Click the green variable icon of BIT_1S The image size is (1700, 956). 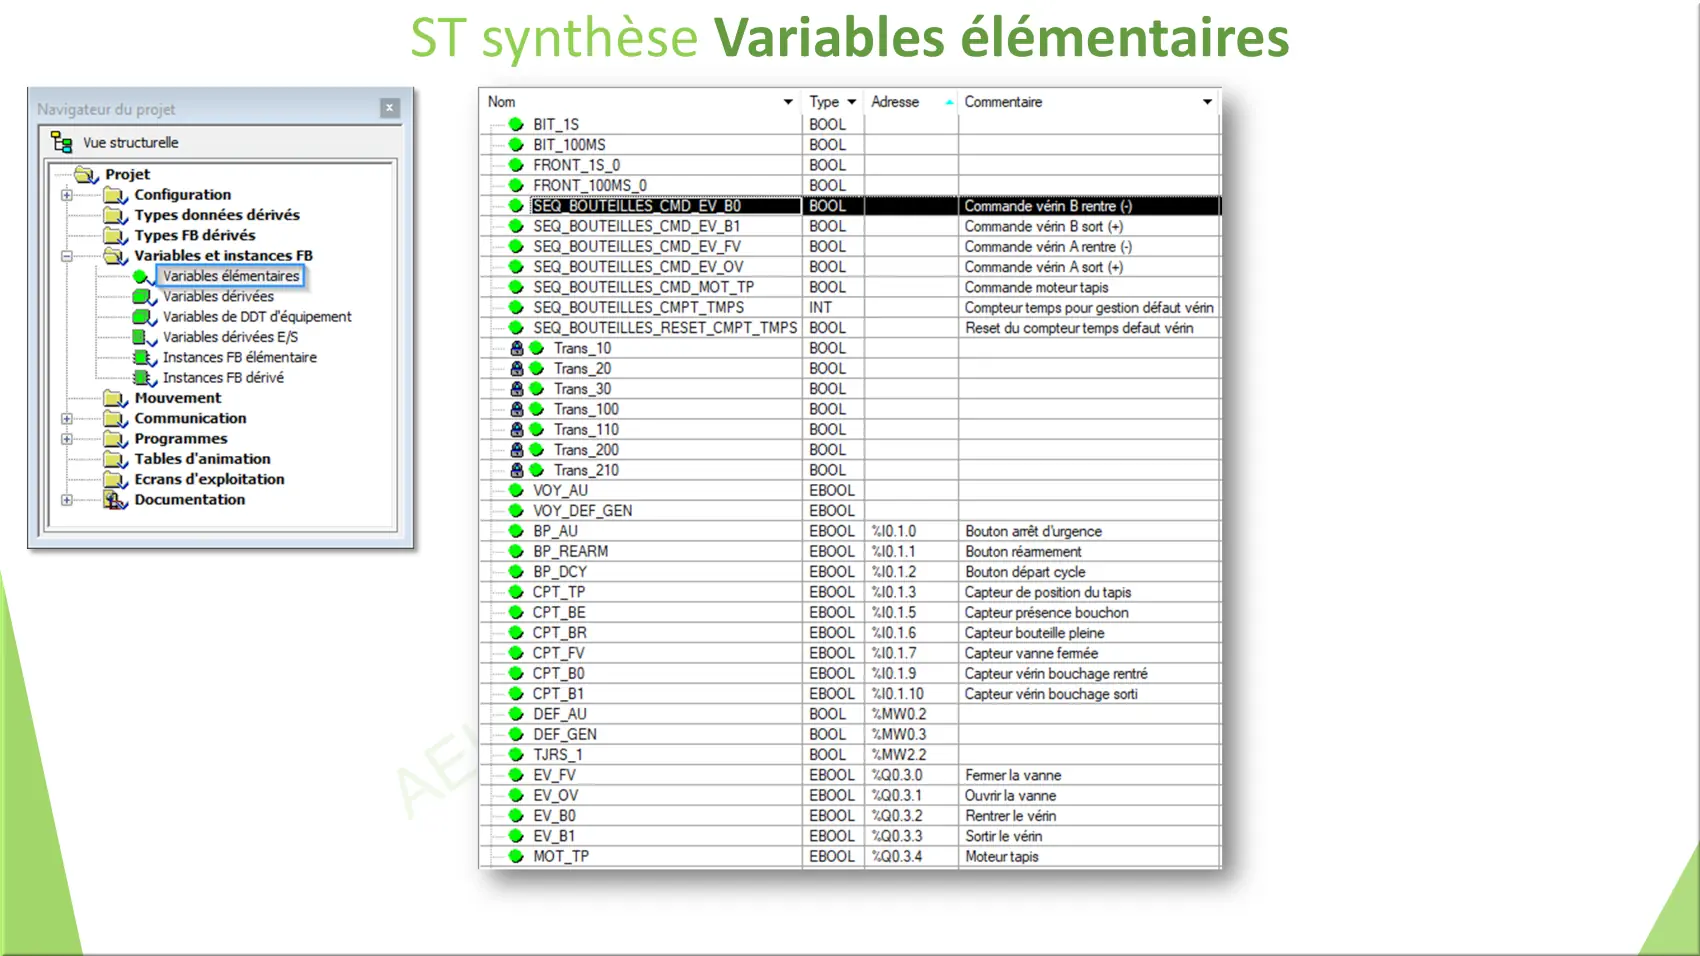click(516, 125)
